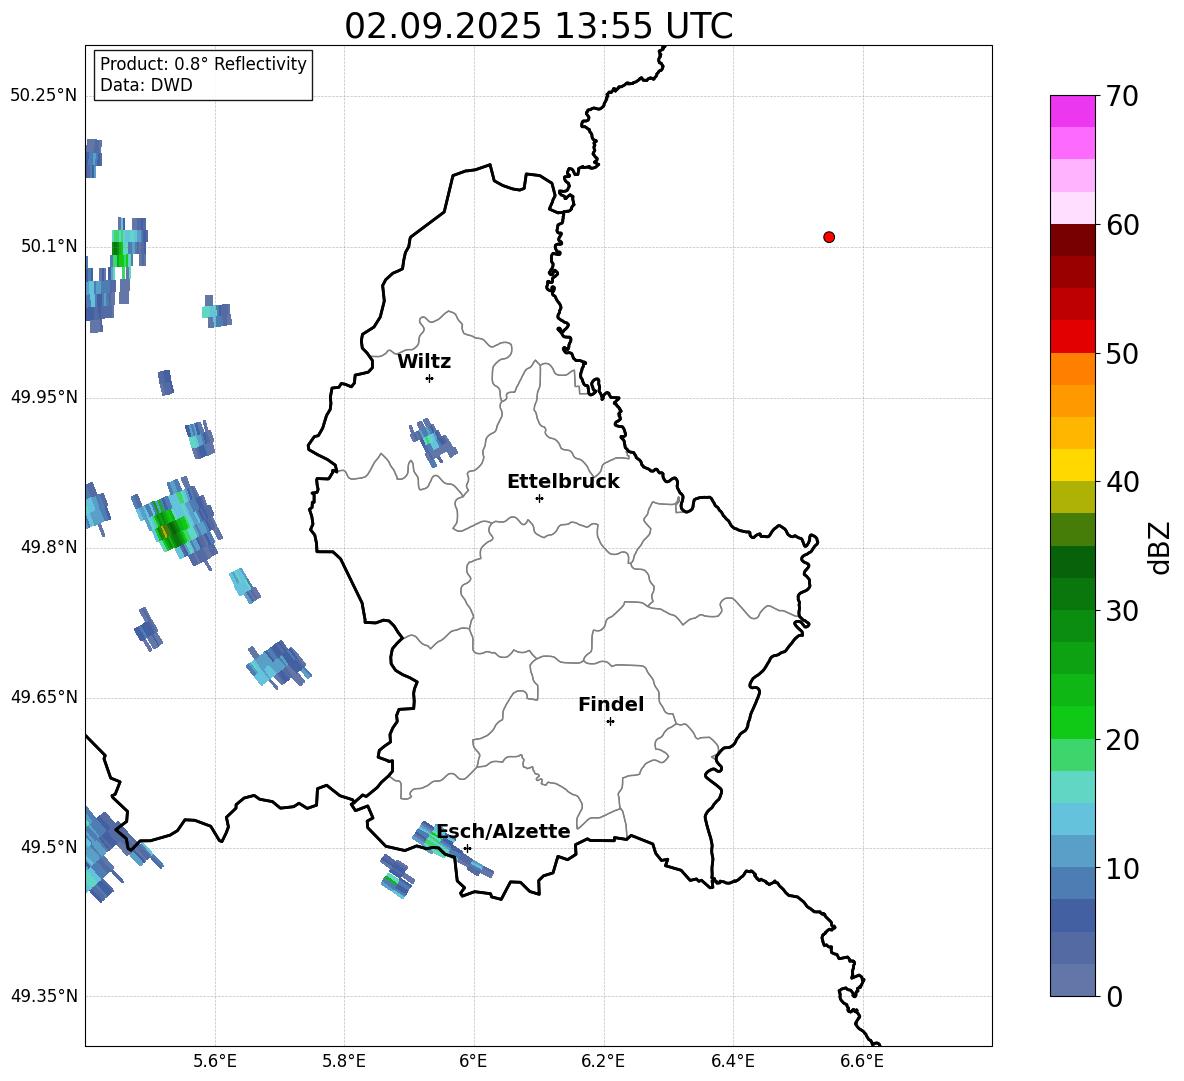Screen dimensions: 1184x1081
Task: Click the 50 colorbar tick label
Action: (x=1122, y=354)
